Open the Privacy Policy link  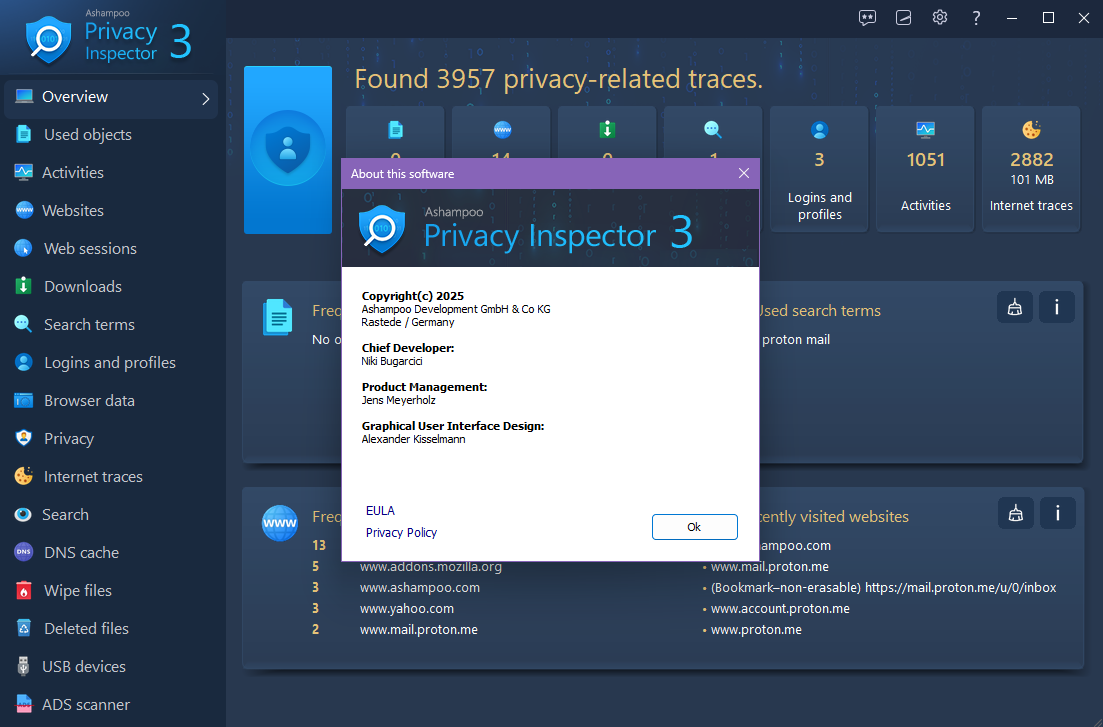pyautogui.click(x=401, y=533)
